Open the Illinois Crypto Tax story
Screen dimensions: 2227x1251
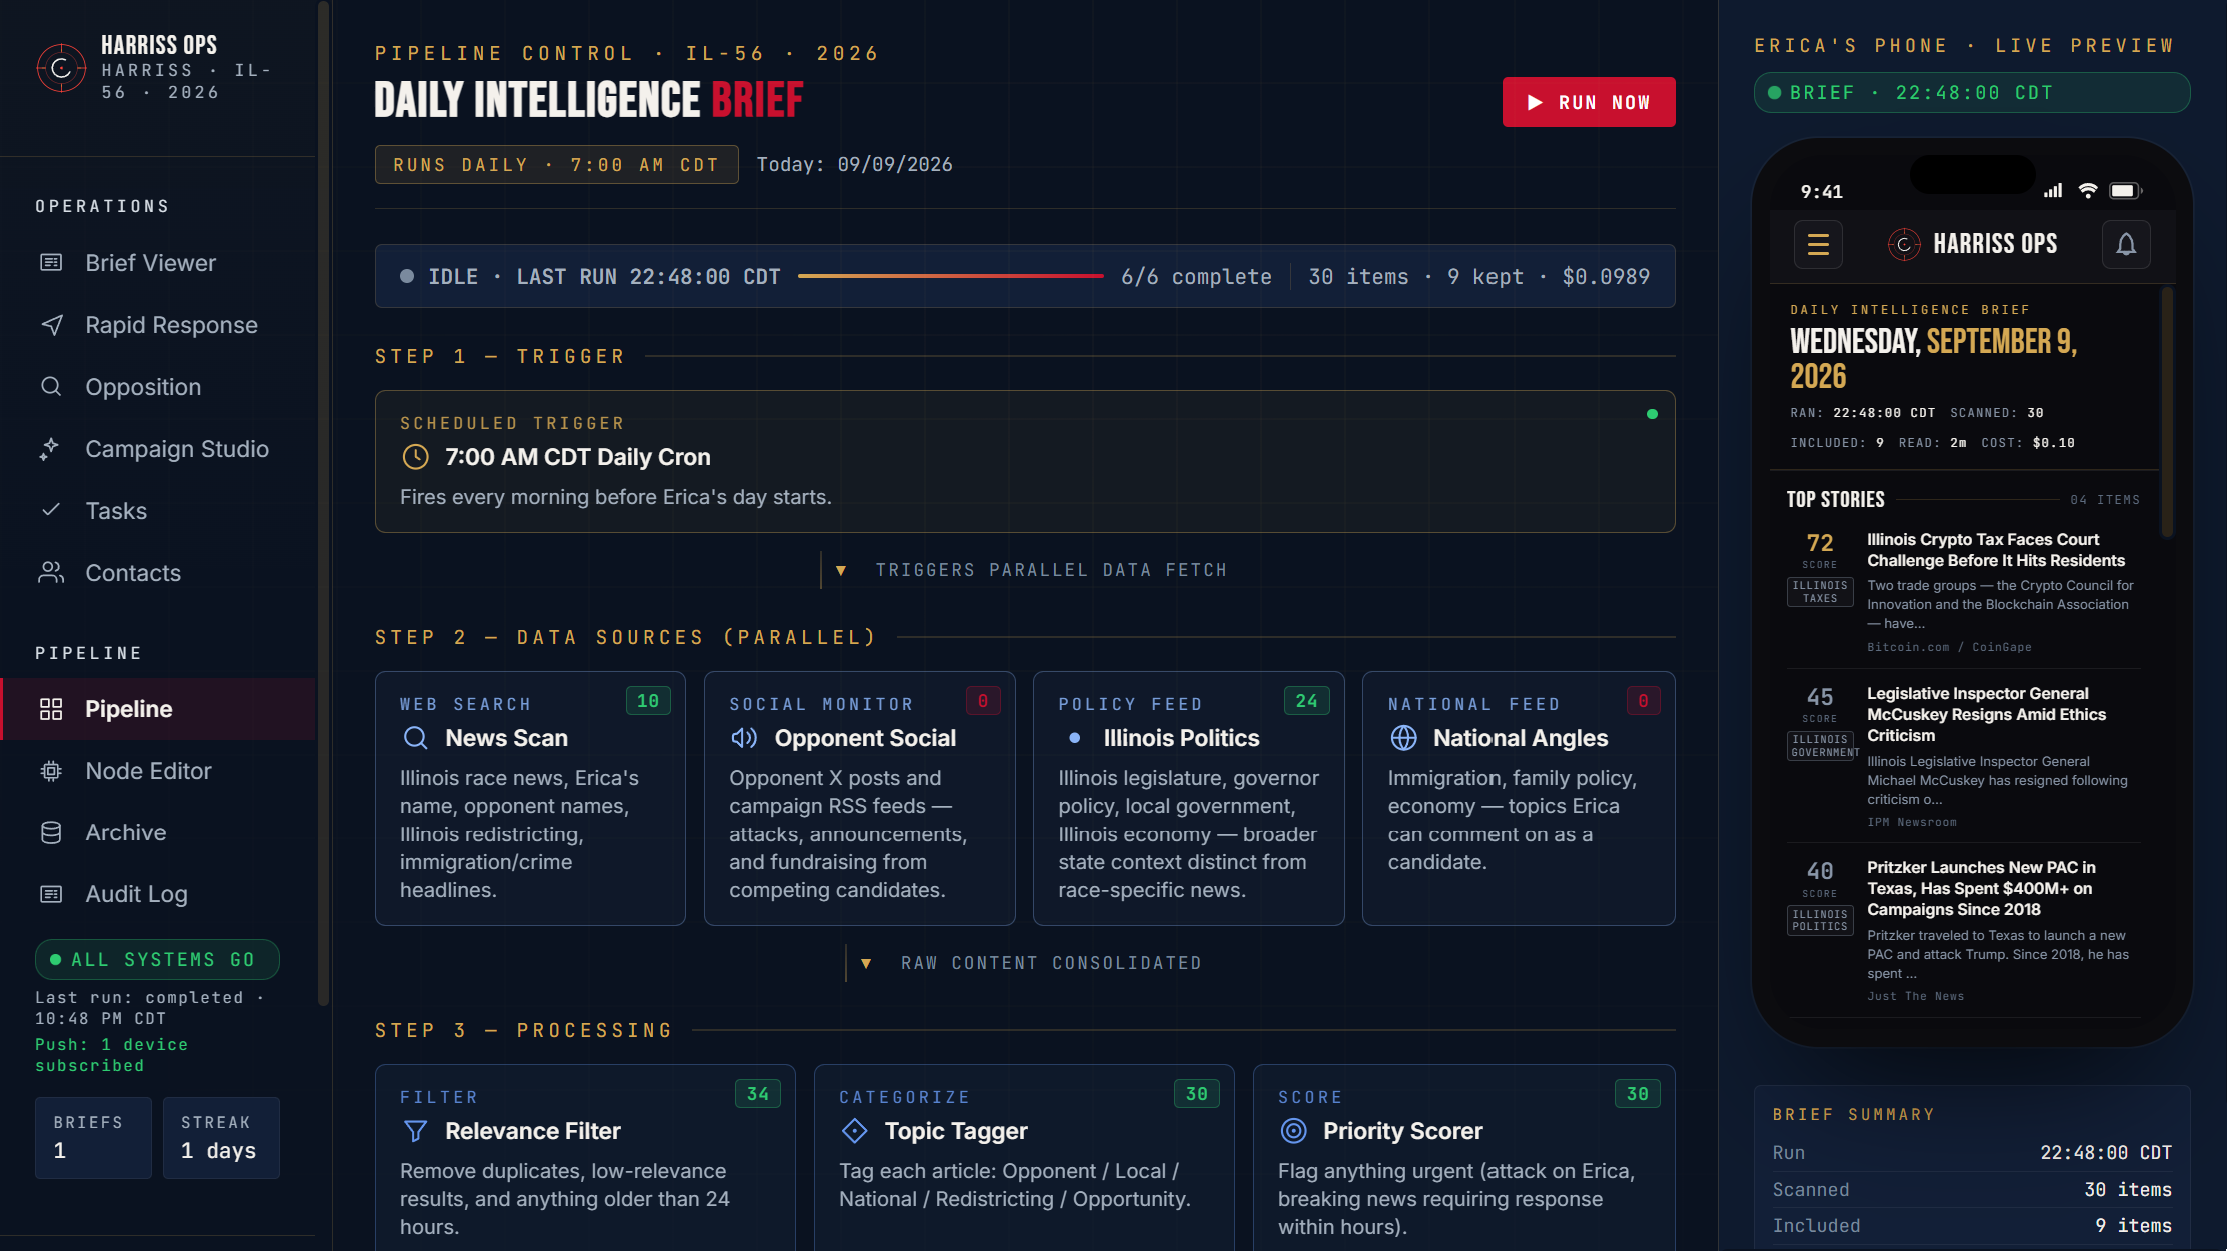[1964, 592]
